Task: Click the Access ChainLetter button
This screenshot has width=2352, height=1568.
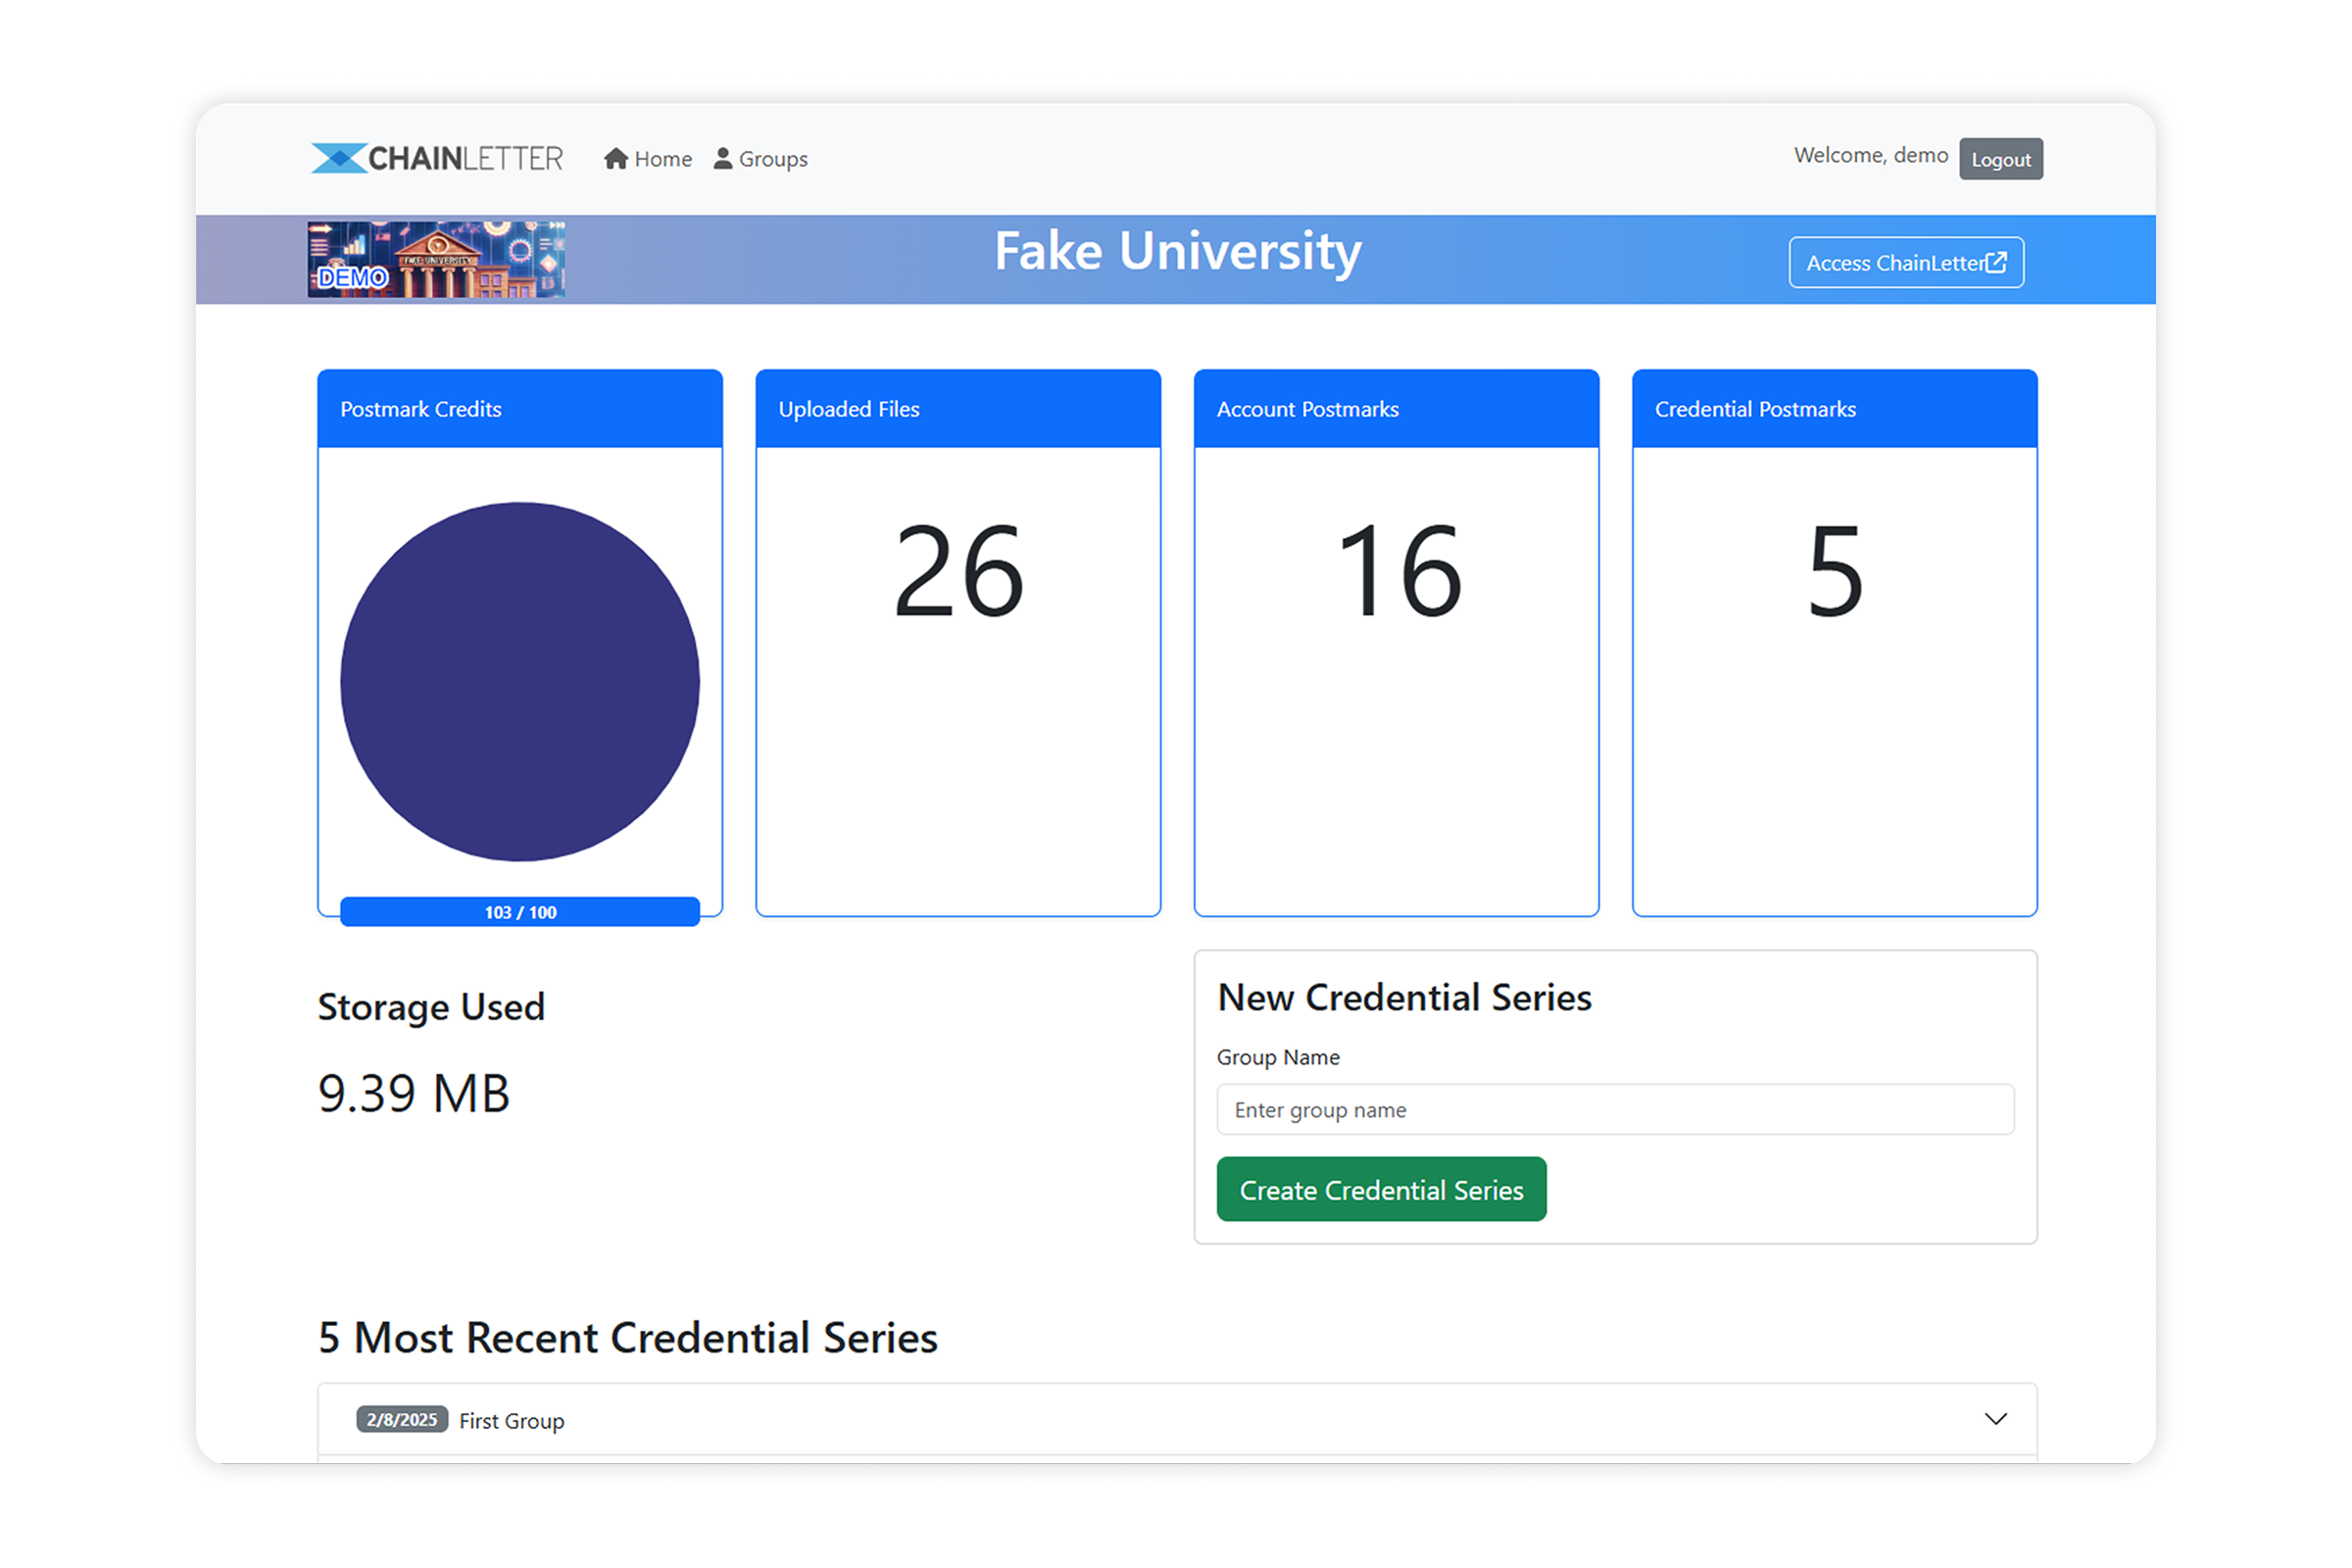Action: [x=1906, y=262]
